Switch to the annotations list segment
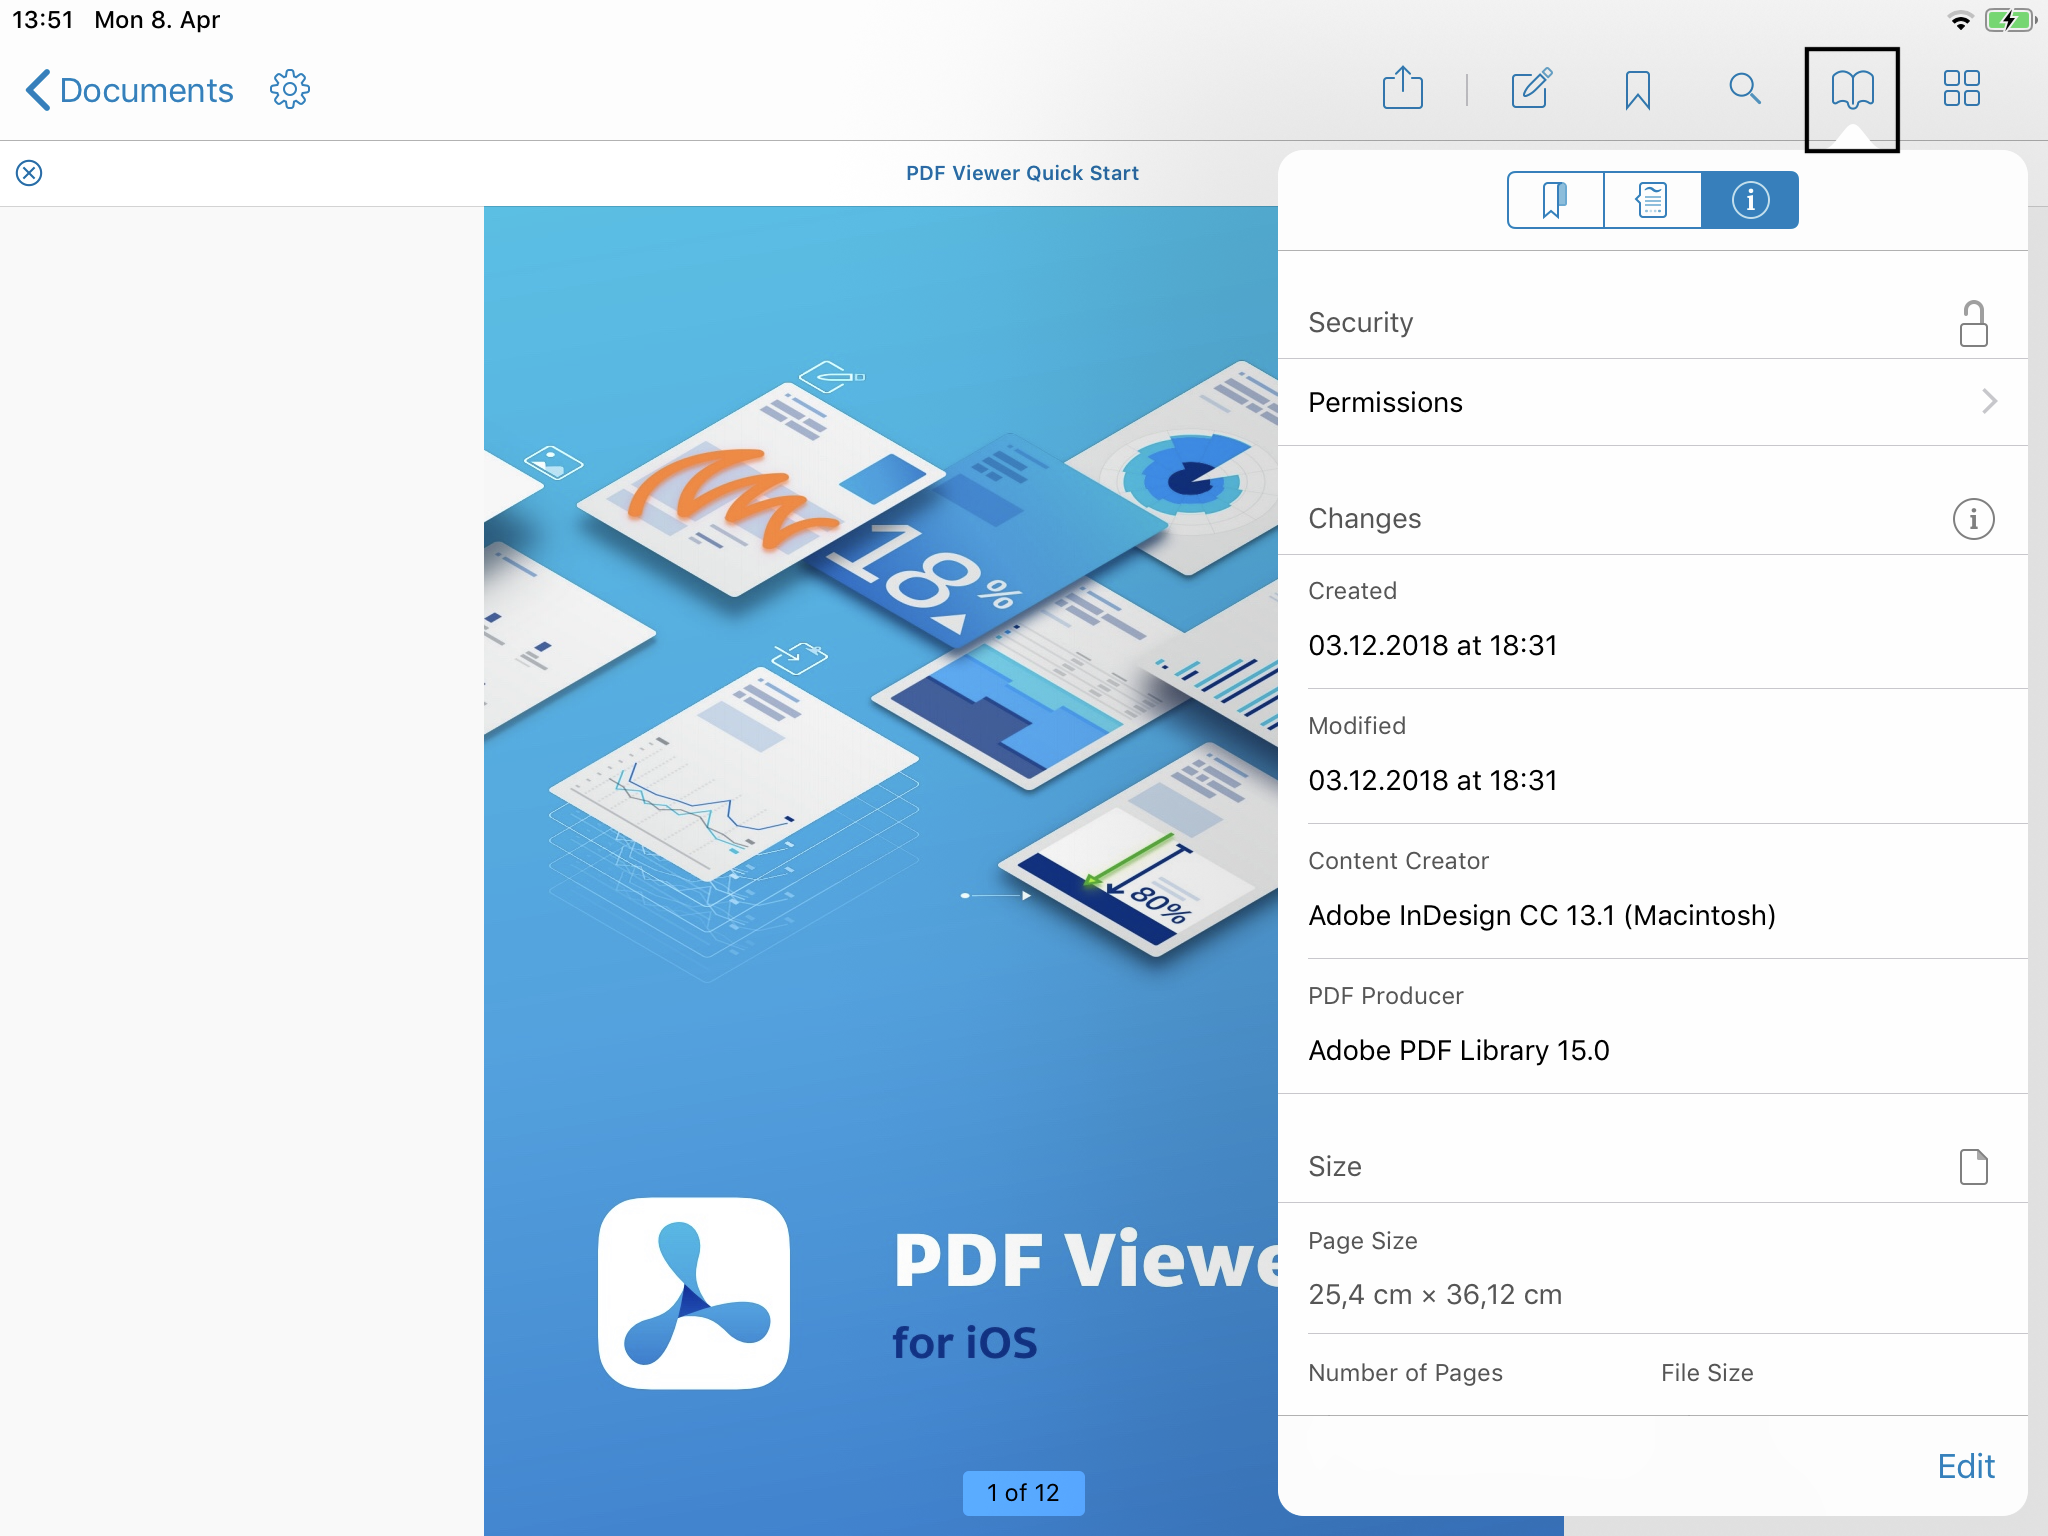This screenshot has width=2048, height=1536. coord(1652,200)
